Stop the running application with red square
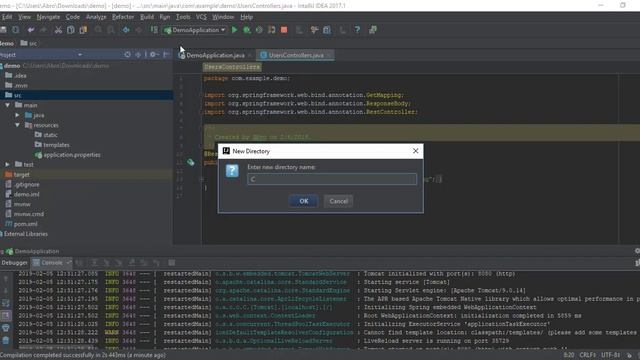The width and height of the screenshot is (640, 360). (284, 30)
